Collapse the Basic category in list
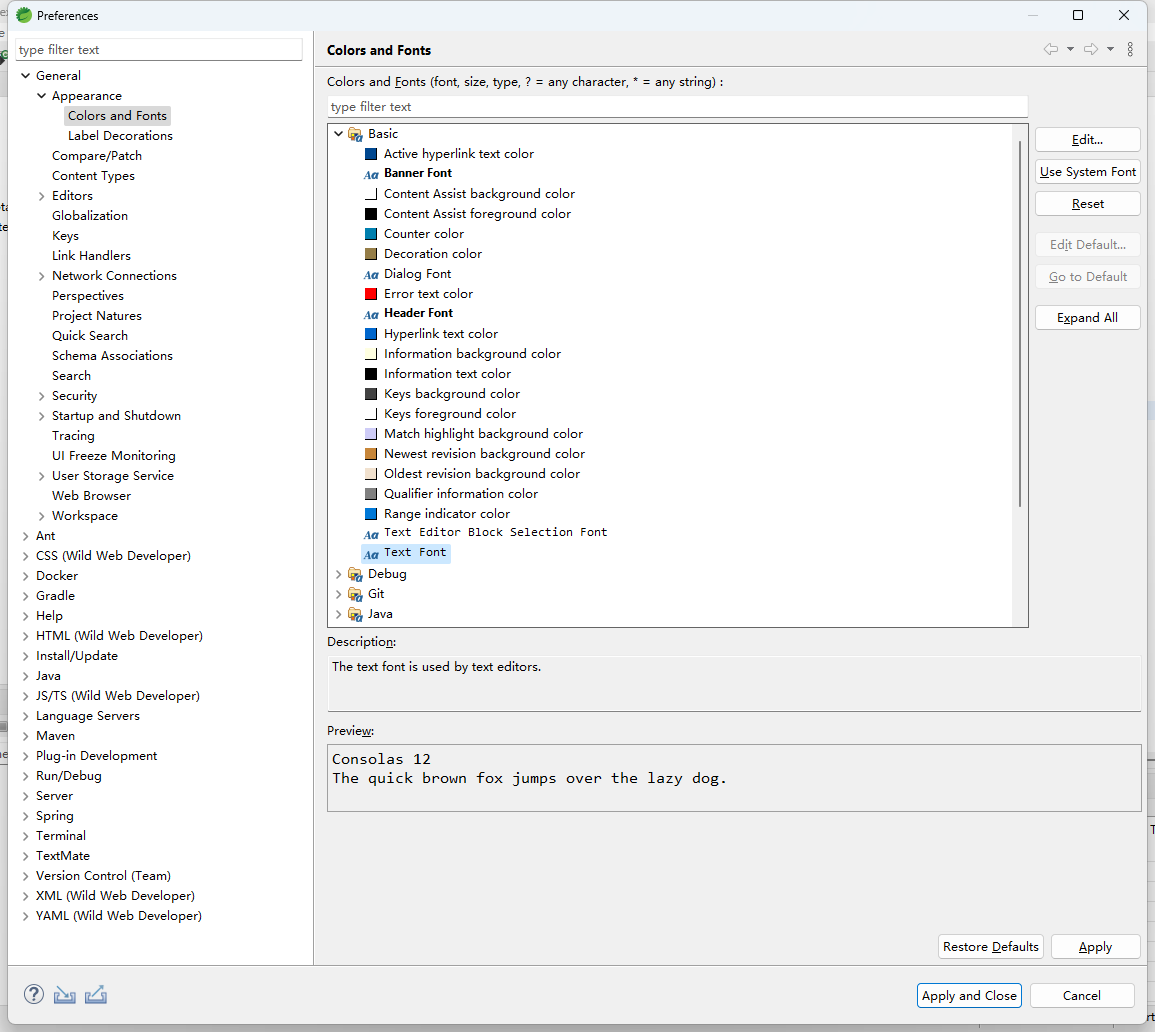 pos(339,134)
